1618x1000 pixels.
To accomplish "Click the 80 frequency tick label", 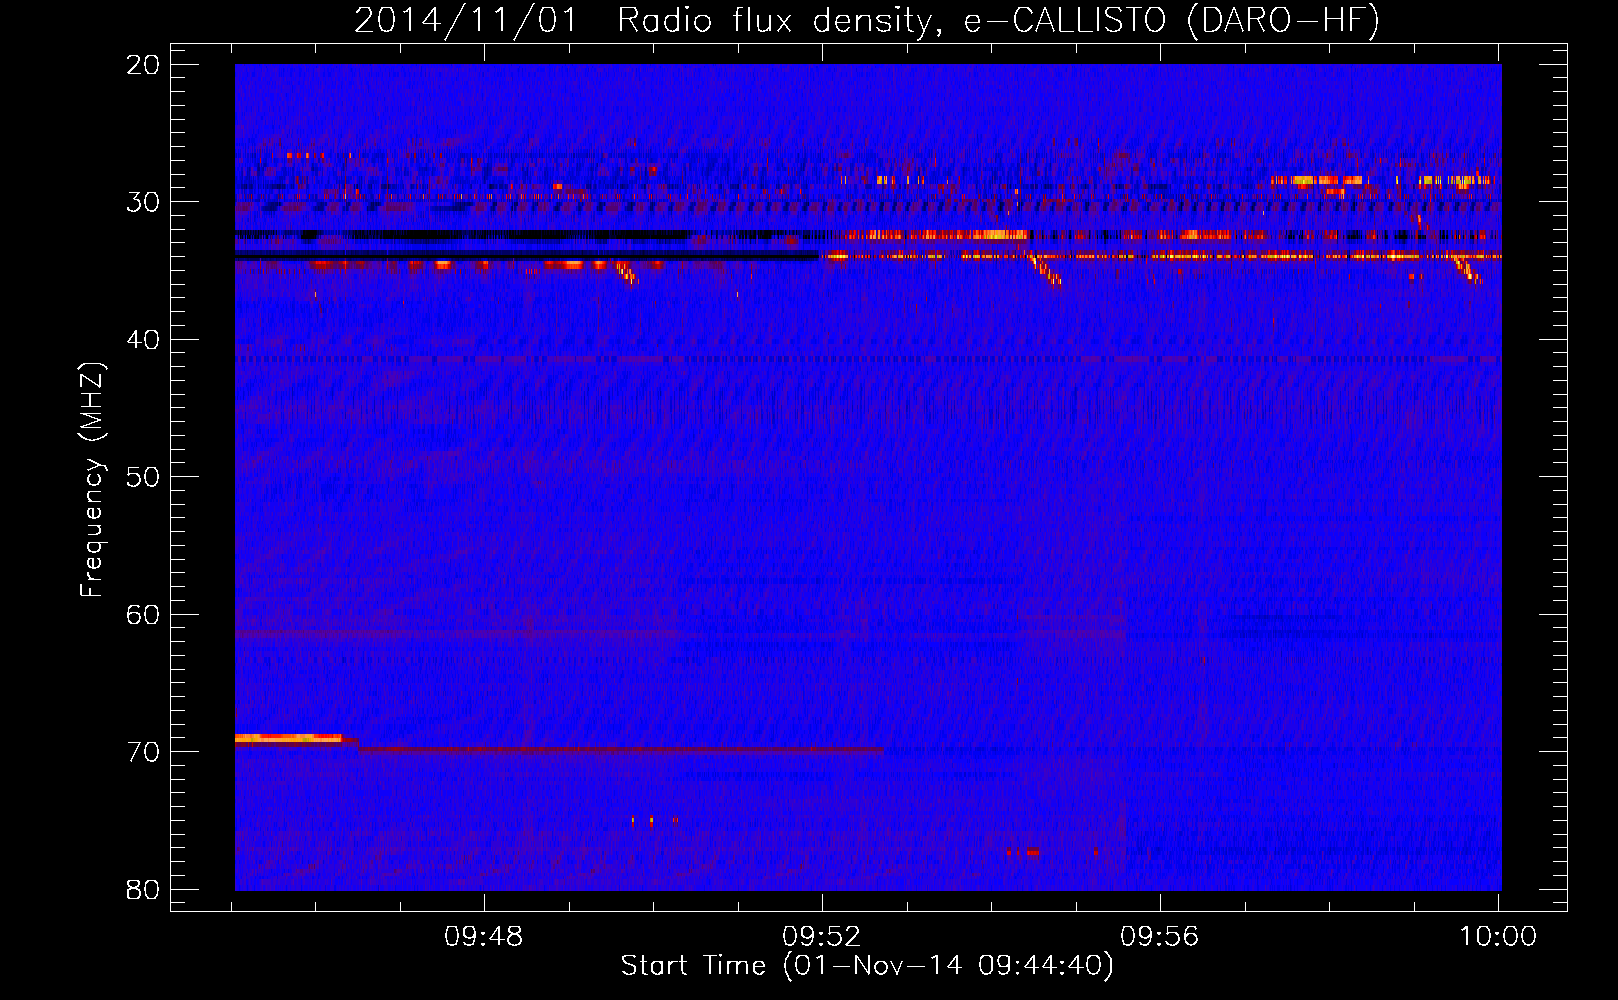I will pos(144,889).
